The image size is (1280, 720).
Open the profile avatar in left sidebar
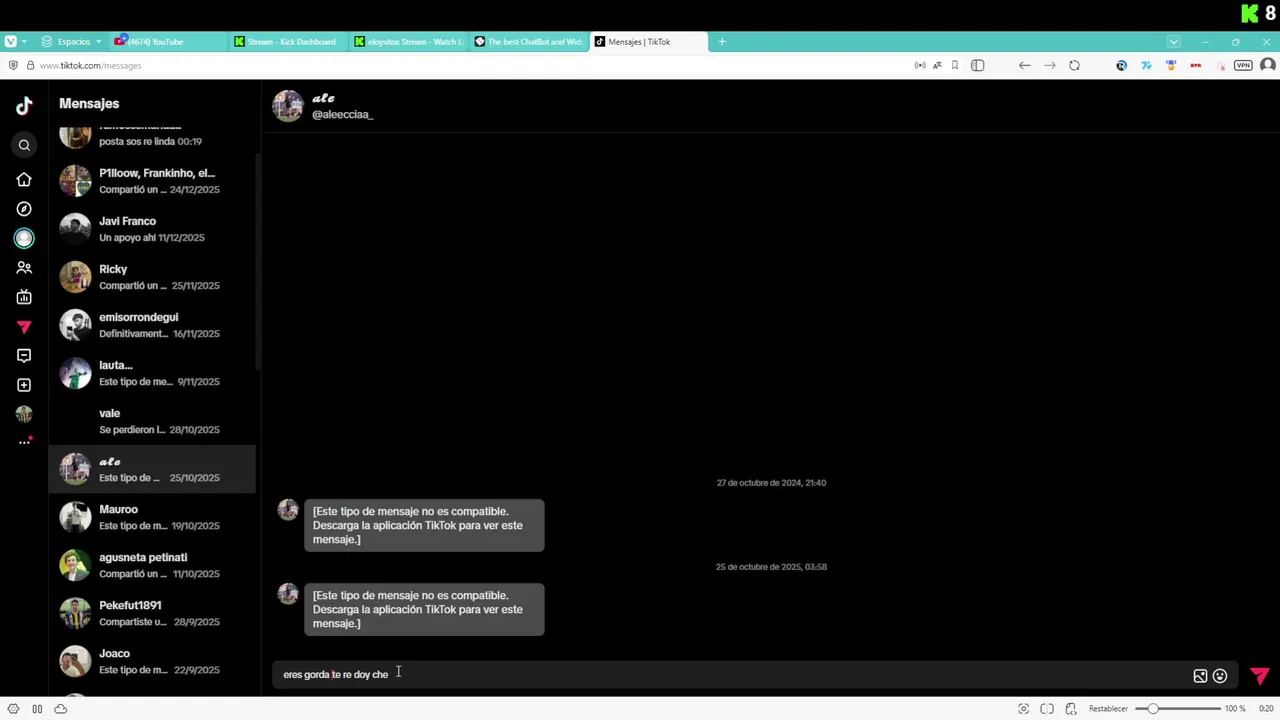point(24,414)
